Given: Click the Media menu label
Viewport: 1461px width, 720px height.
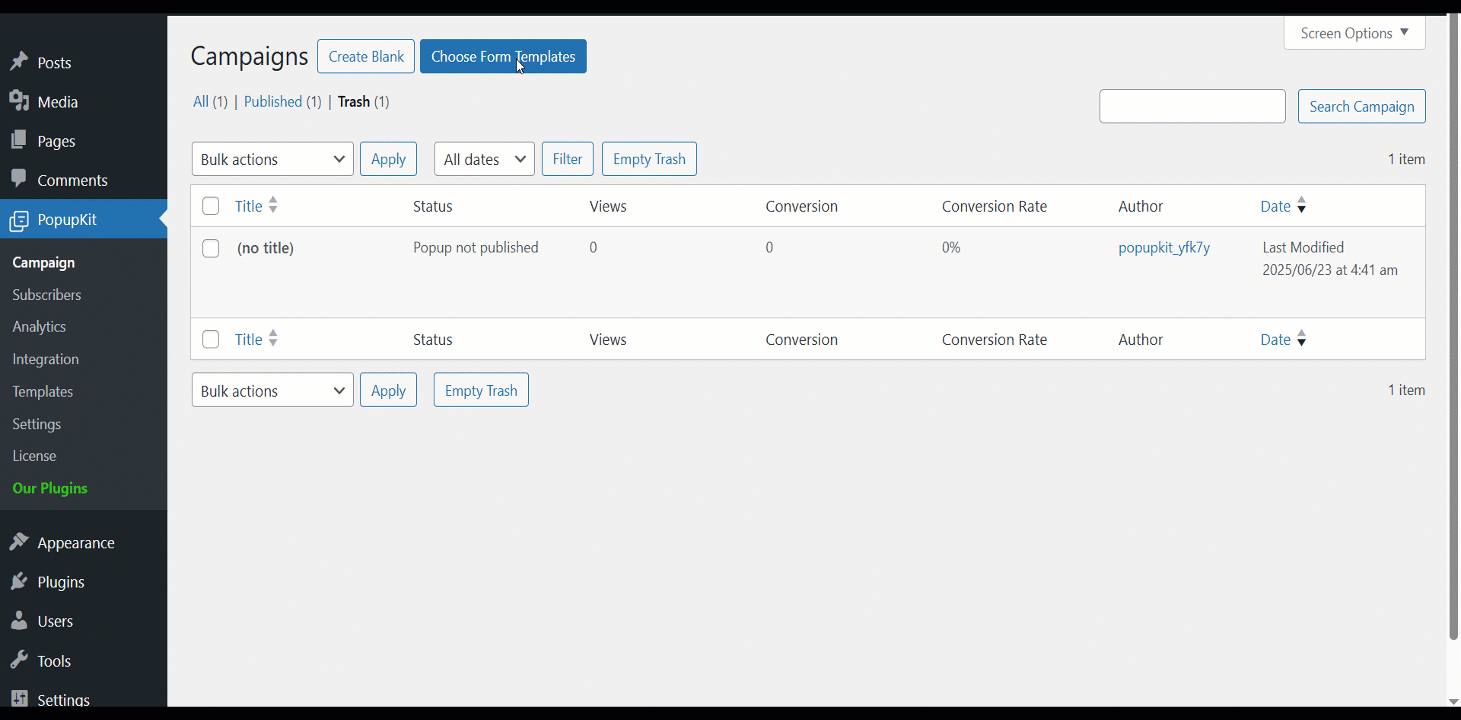Looking at the screenshot, I should [57, 102].
